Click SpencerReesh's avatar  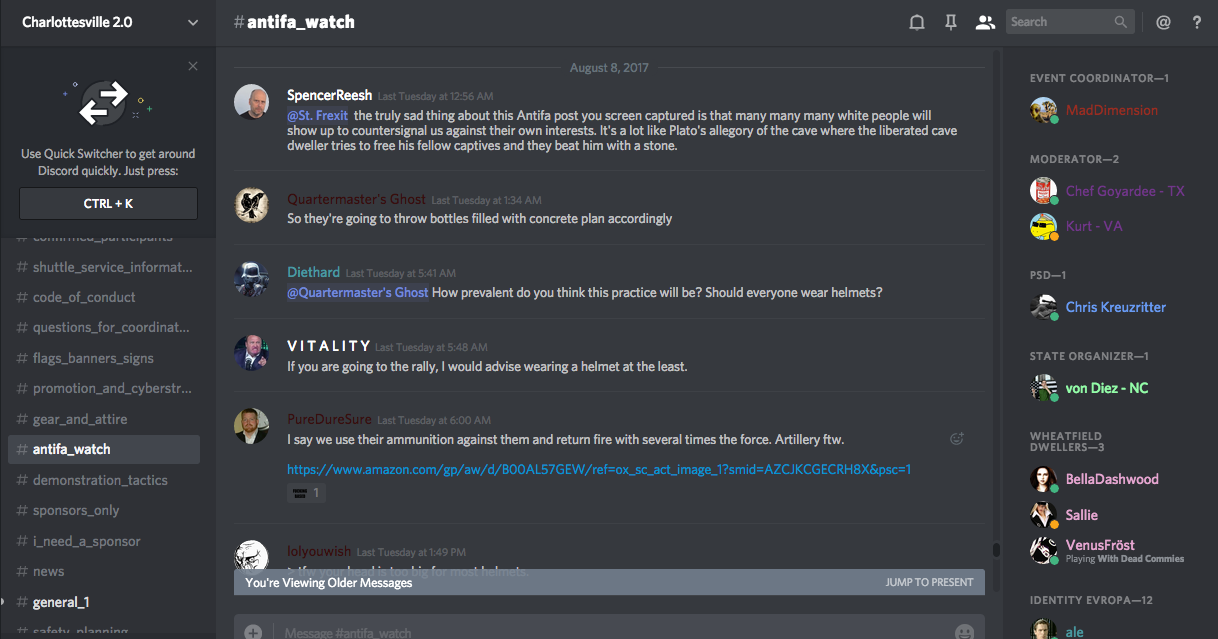251,101
